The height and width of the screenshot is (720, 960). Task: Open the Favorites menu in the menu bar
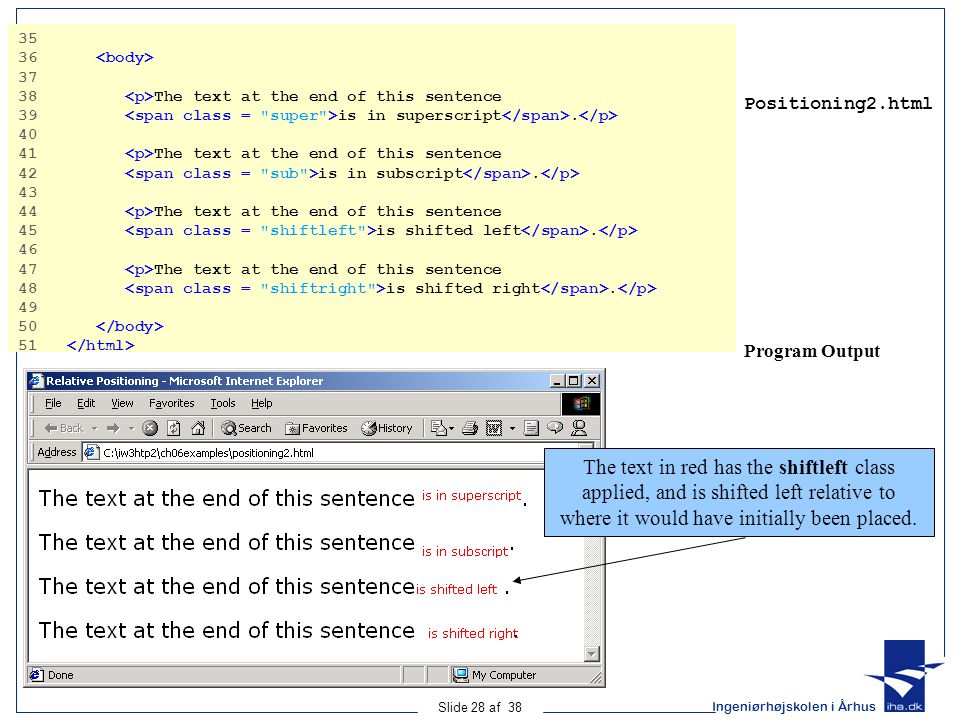coord(171,403)
